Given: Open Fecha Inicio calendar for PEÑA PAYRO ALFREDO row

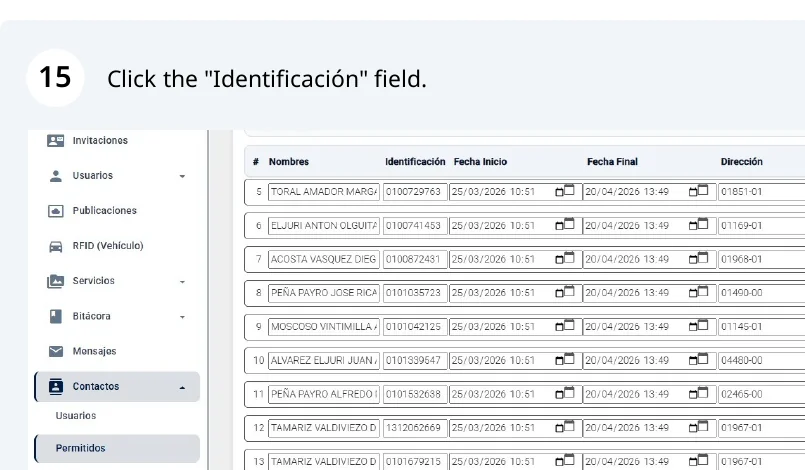Looking at the screenshot, I should (565, 393).
